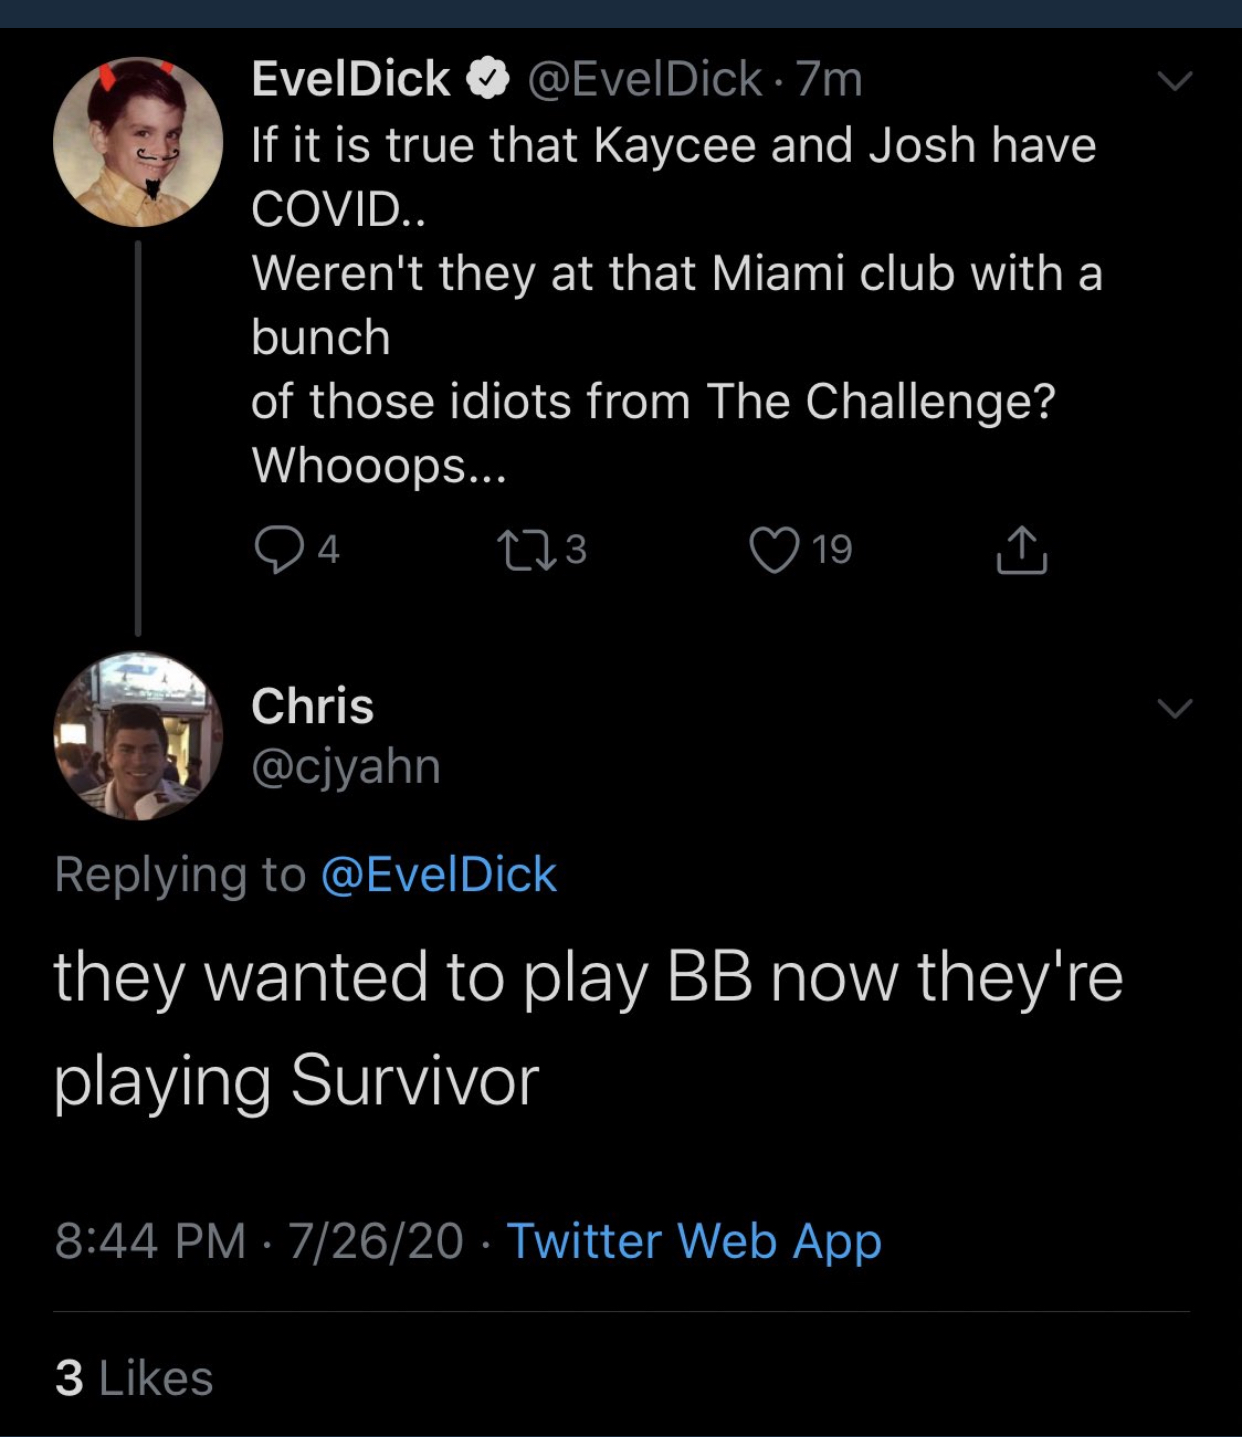The height and width of the screenshot is (1437, 1242).
Task: View the 3 Likes list
Action: coord(134,1378)
